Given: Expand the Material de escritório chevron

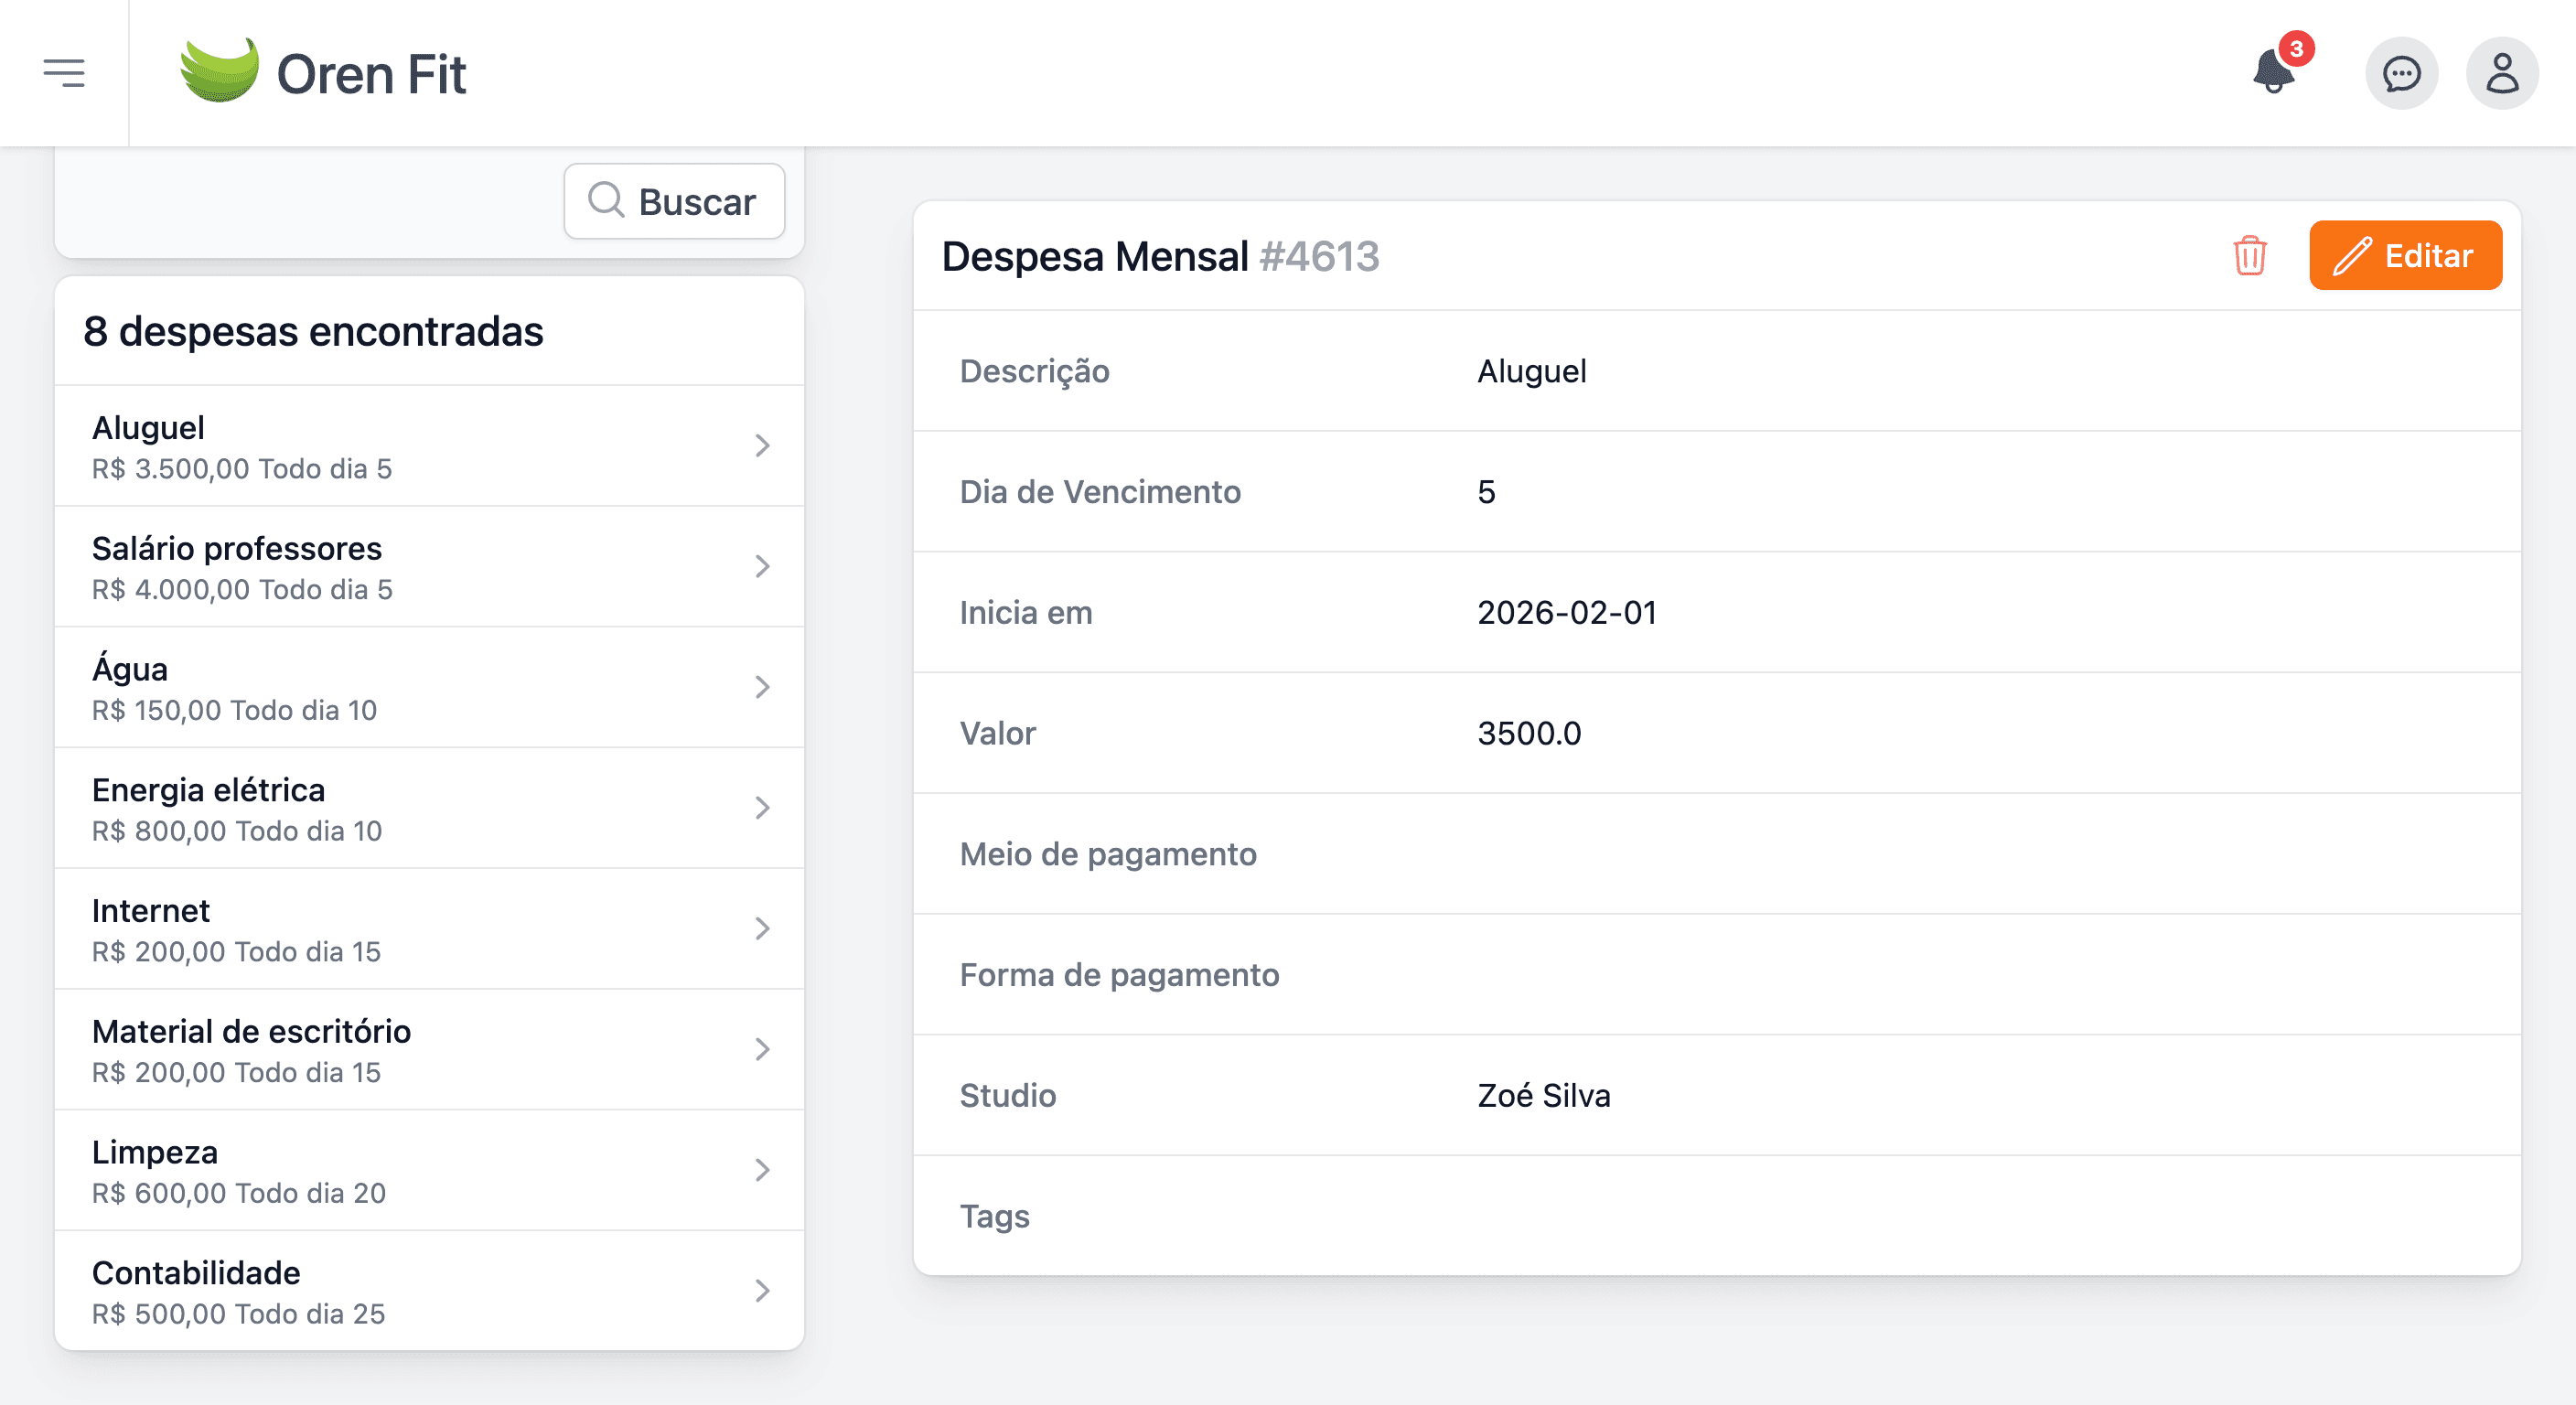Looking at the screenshot, I should [762, 1050].
